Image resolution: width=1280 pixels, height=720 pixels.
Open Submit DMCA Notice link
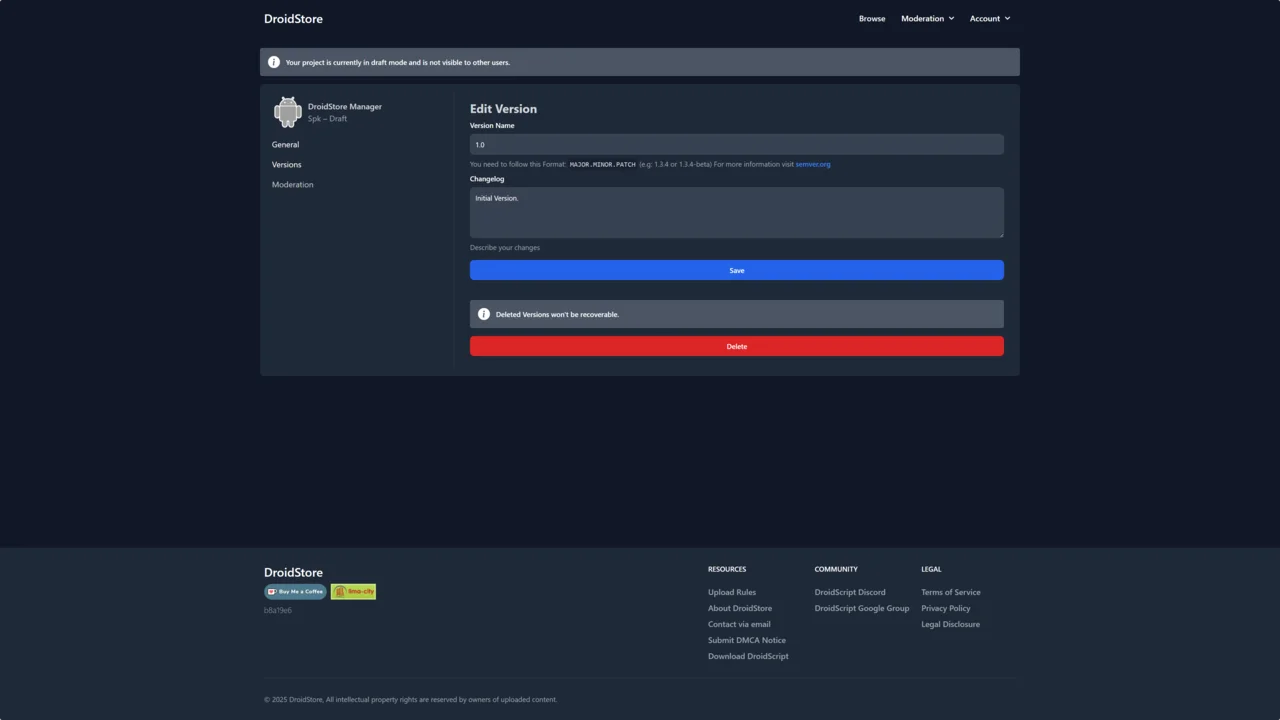(x=747, y=640)
